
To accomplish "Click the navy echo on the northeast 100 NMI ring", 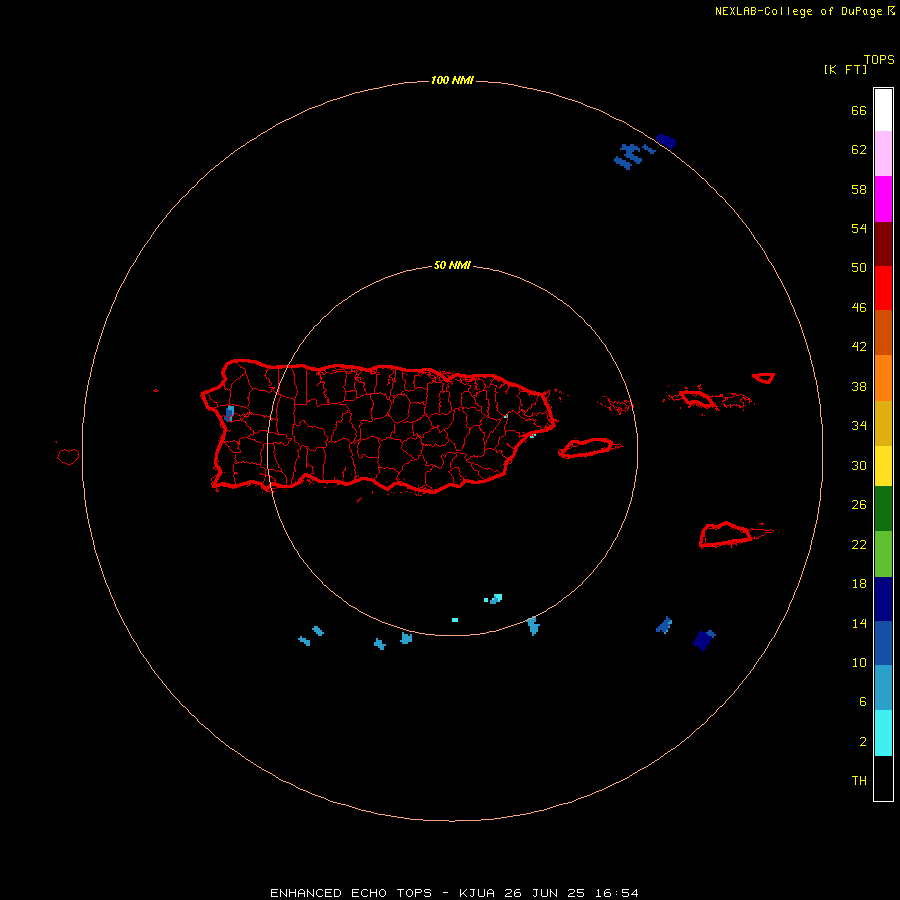I will pos(666,141).
